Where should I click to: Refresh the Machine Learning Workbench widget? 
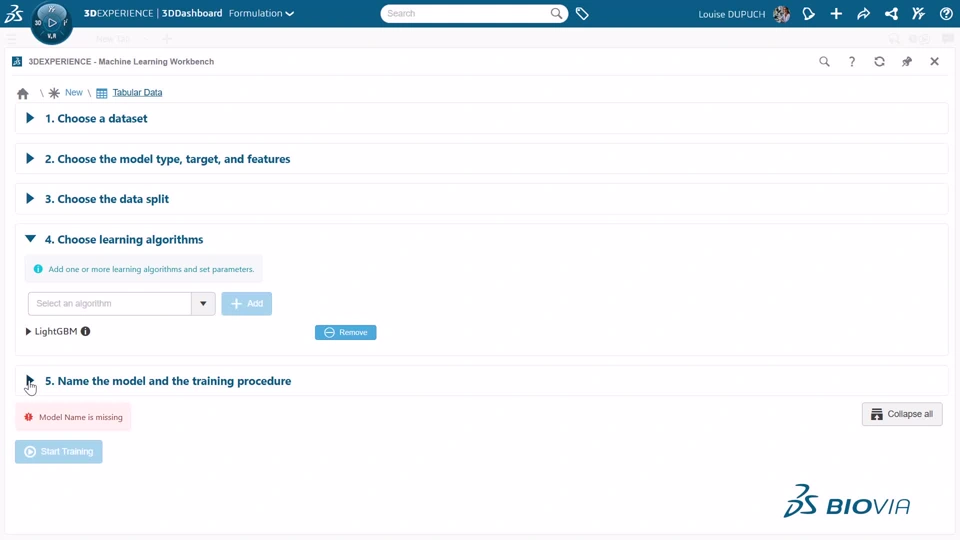[879, 61]
